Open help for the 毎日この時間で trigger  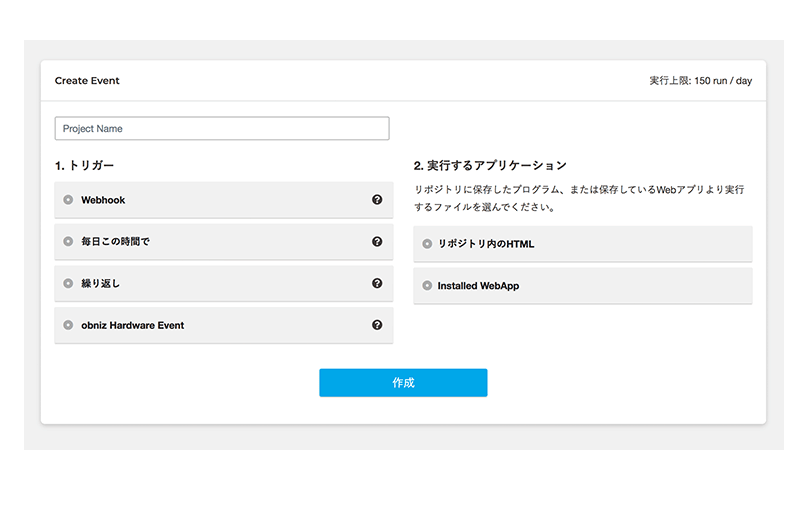pyautogui.click(x=377, y=242)
